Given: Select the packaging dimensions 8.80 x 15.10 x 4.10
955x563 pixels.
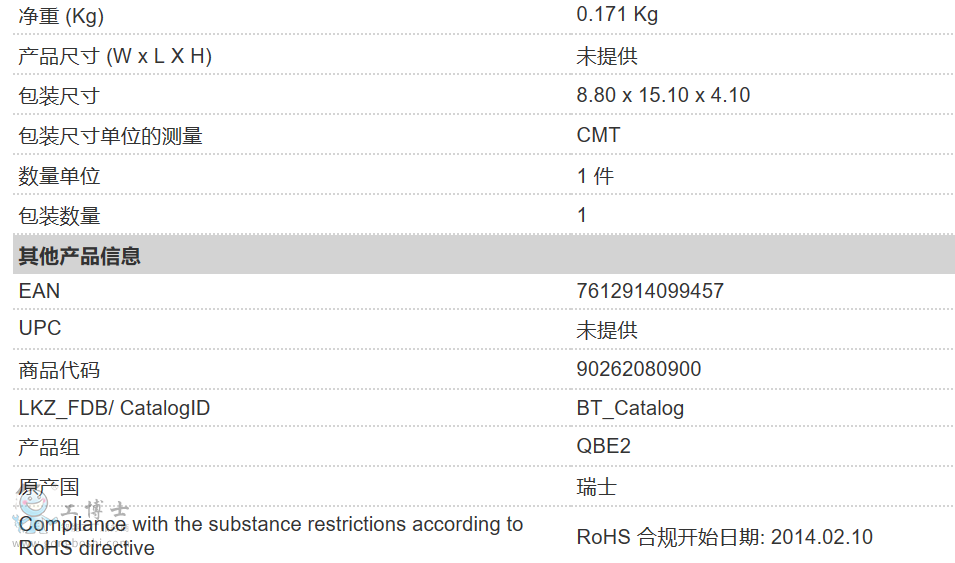Looking at the screenshot, I should pyautogui.click(x=663, y=96).
